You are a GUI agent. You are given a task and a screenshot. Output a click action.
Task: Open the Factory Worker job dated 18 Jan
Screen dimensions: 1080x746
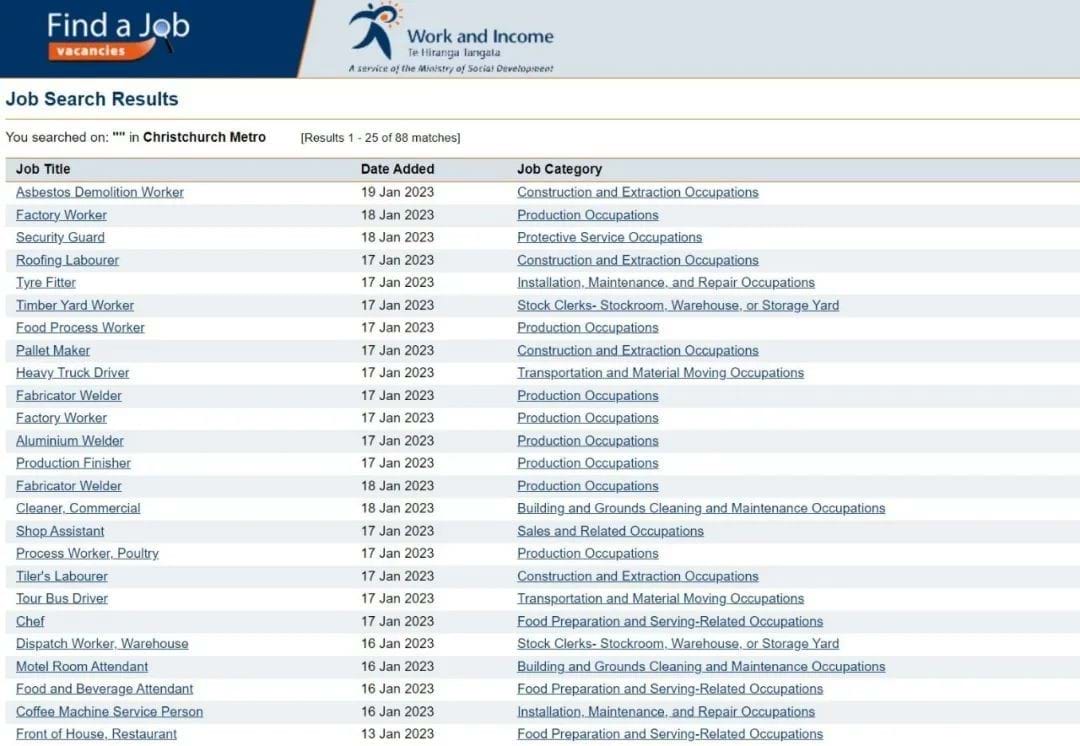pyautogui.click(x=61, y=215)
